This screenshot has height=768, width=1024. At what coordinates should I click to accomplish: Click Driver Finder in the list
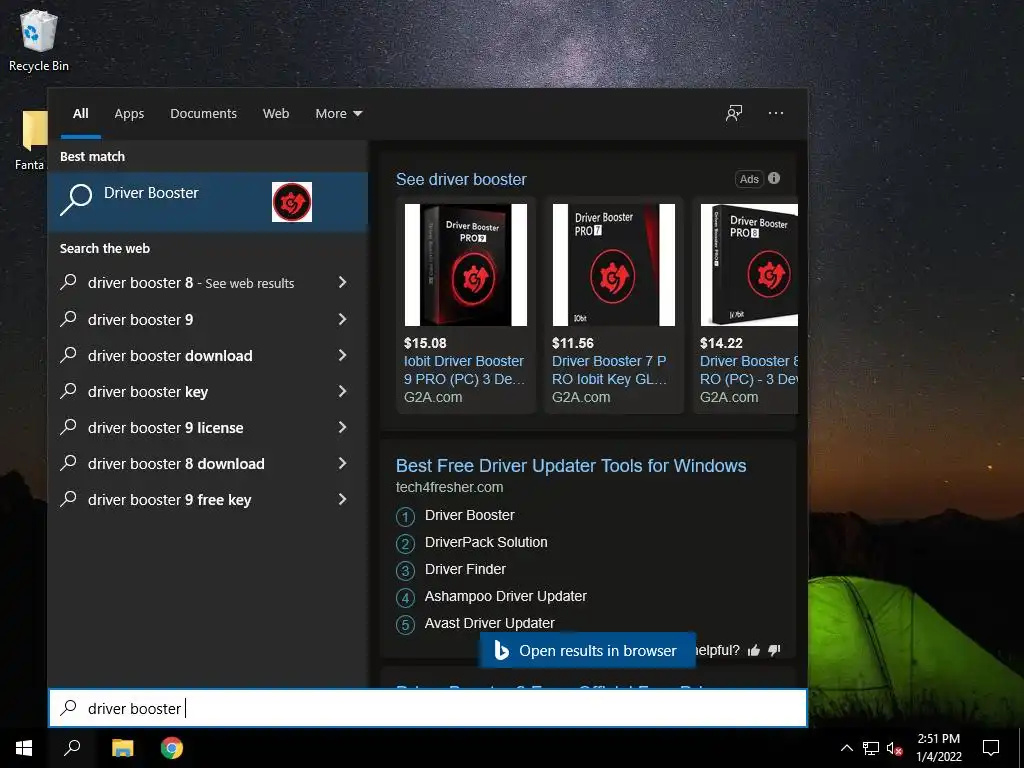click(x=465, y=569)
